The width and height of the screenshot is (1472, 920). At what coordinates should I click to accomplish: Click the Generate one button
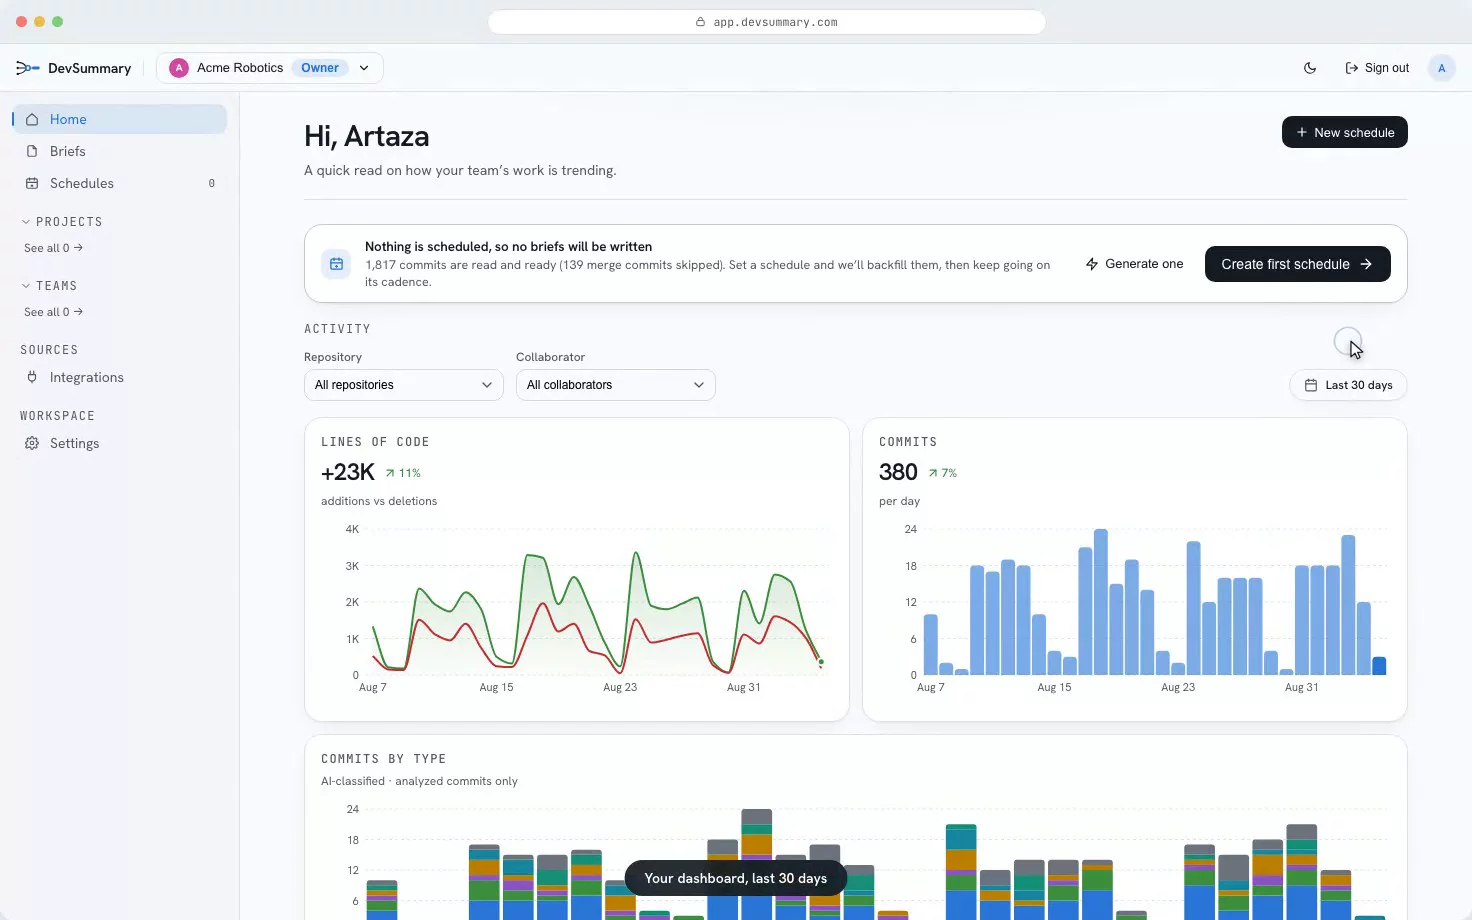(x=1135, y=264)
